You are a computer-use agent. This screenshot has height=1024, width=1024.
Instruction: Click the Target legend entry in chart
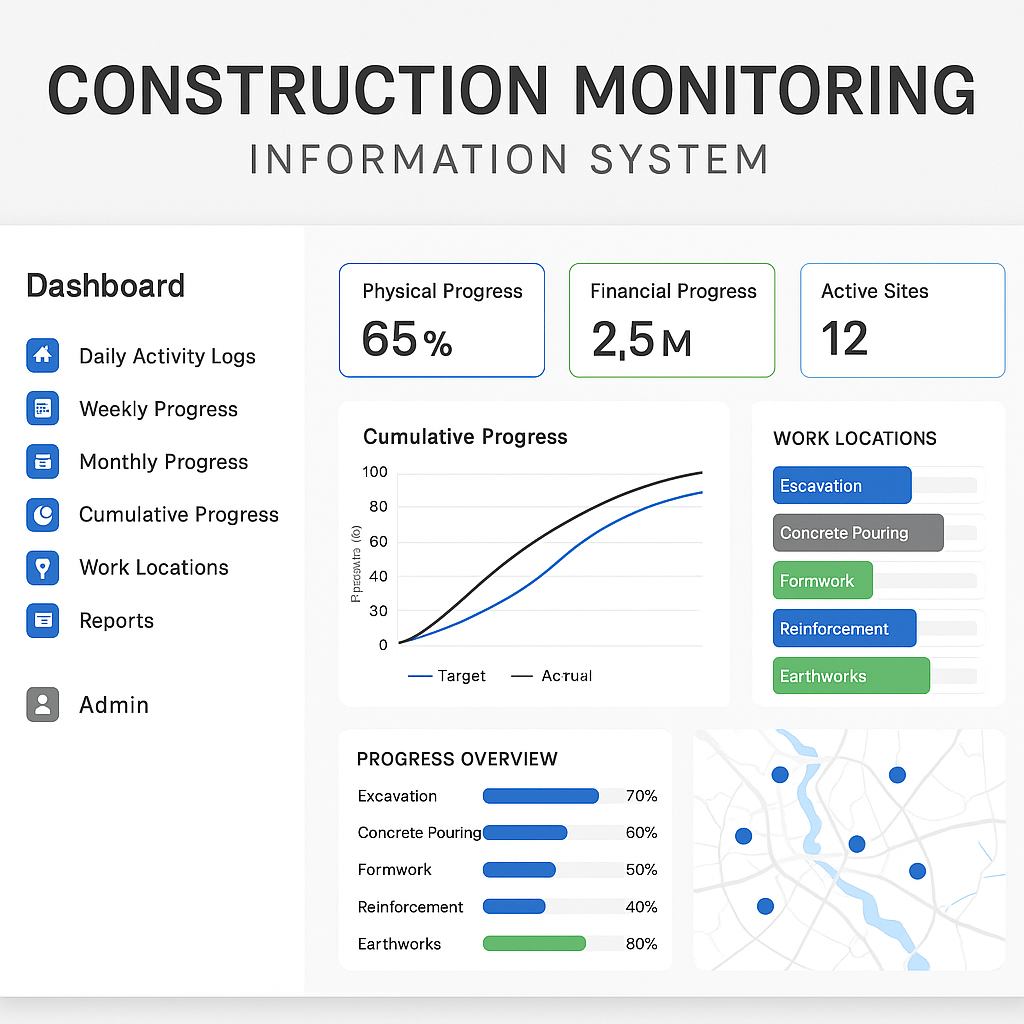point(447,676)
